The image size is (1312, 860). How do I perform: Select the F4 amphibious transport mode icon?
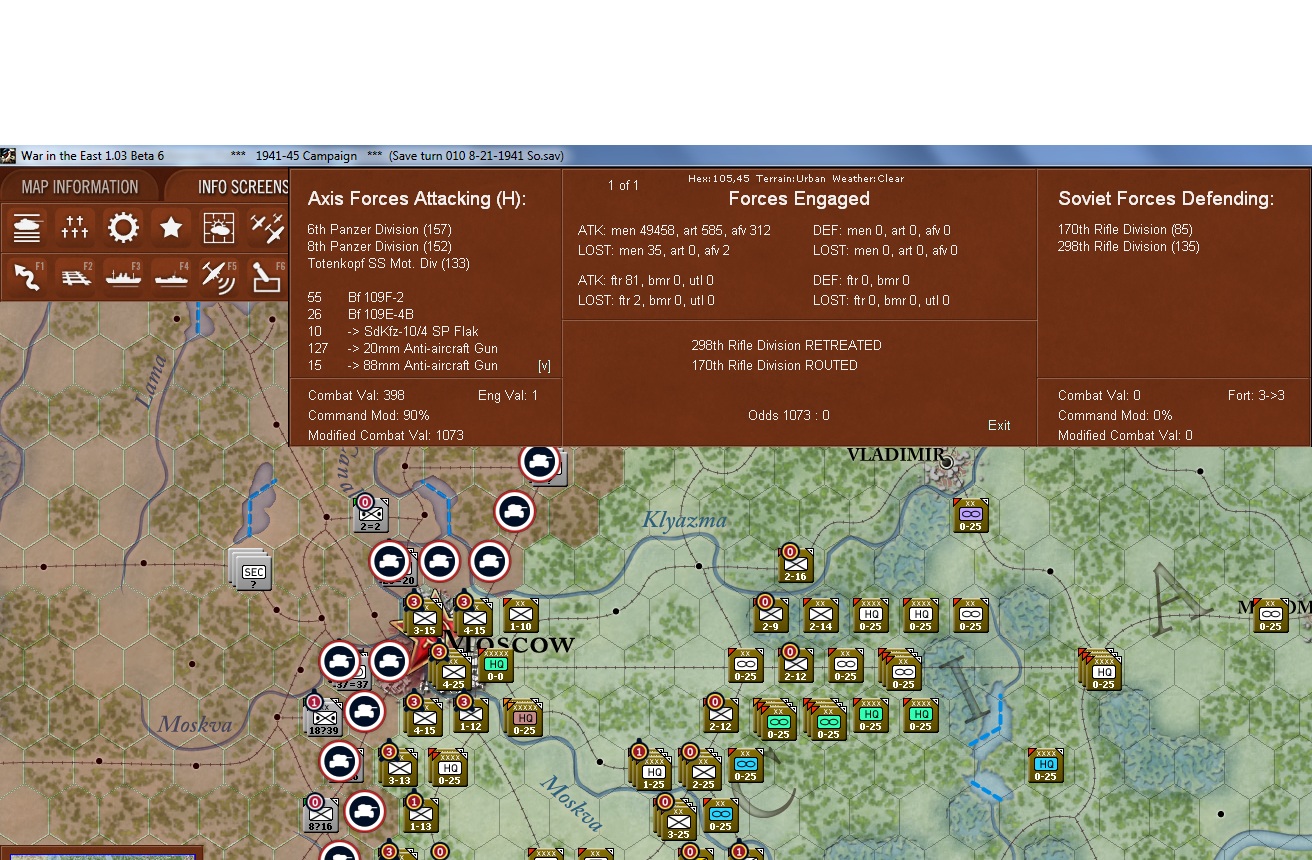tap(171, 276)
